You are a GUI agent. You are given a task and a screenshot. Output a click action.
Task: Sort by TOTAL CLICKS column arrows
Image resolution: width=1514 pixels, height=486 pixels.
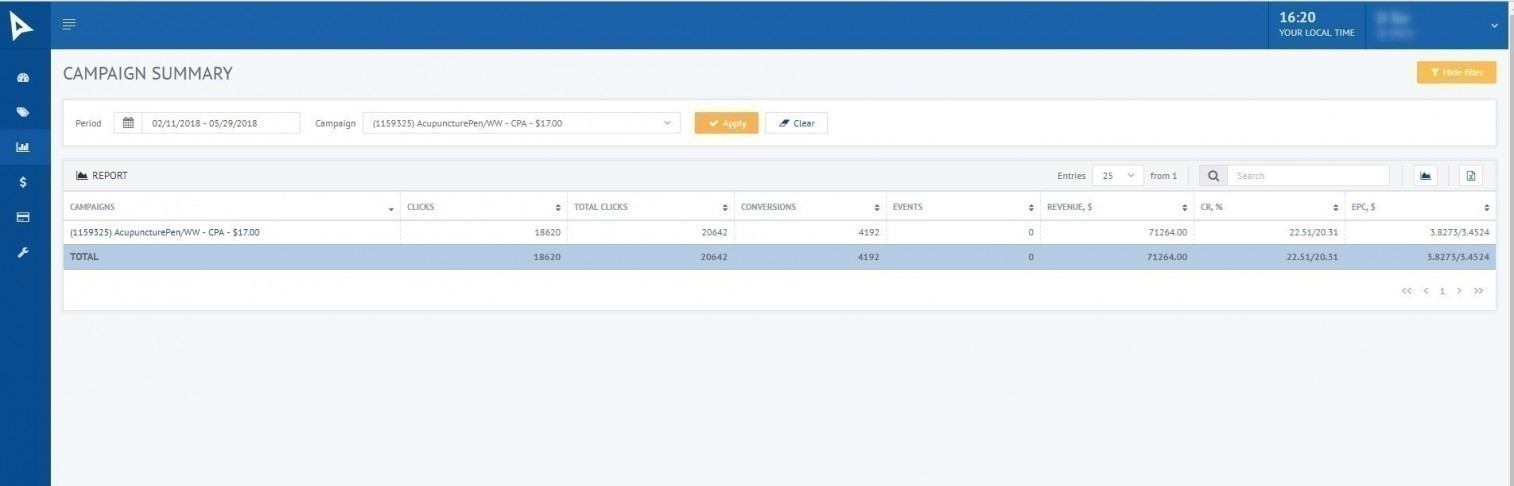click(725, 207)
